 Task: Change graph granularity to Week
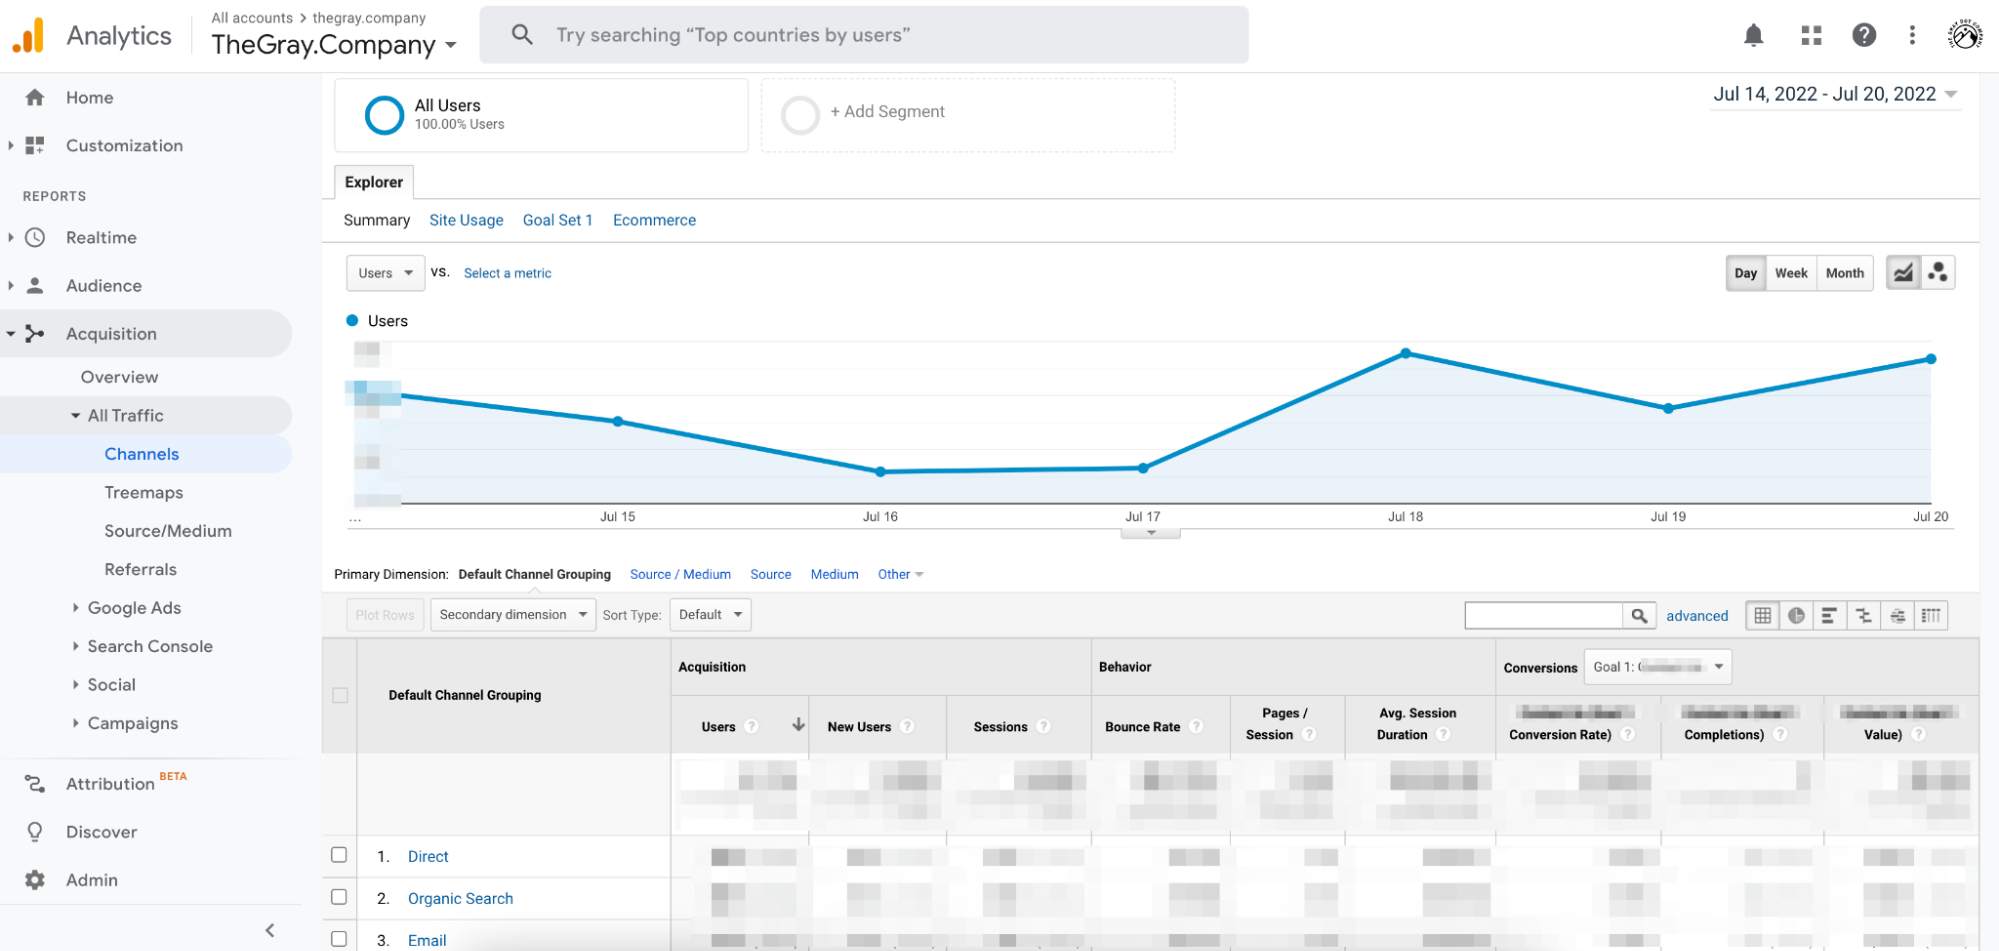(1791, 272)
